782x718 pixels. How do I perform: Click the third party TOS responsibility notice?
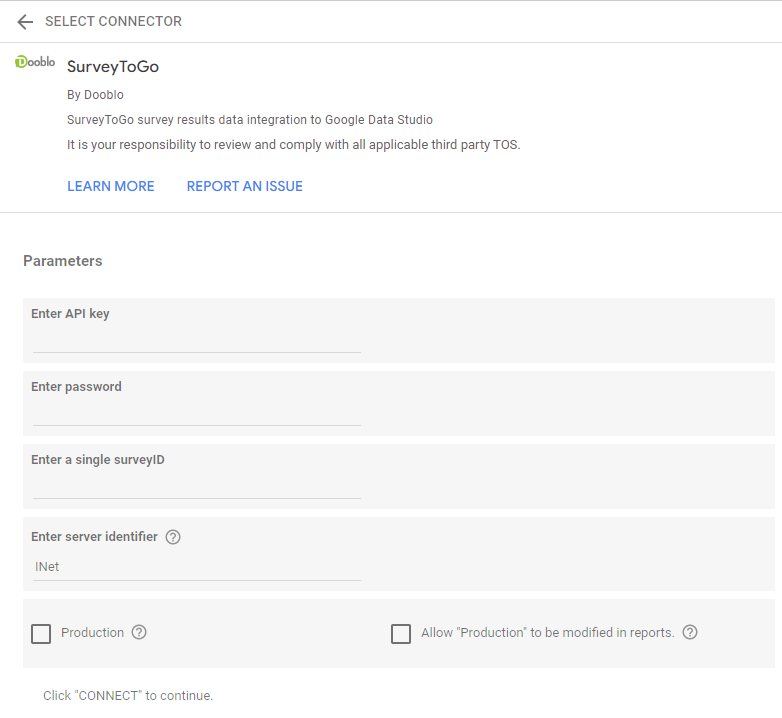pyautogui.click(x=294, y=145)
